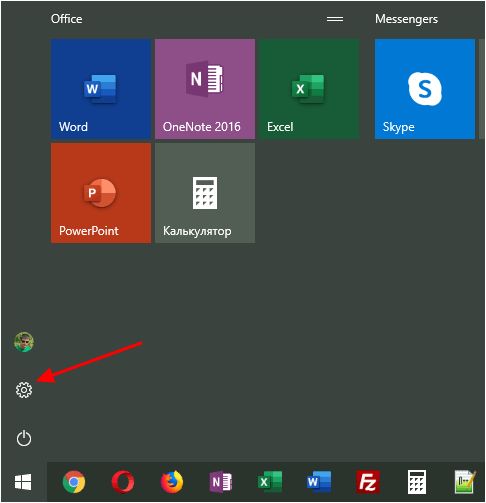Open Calculator from the taskbar

pyautogui.click(x=417, y=482)
